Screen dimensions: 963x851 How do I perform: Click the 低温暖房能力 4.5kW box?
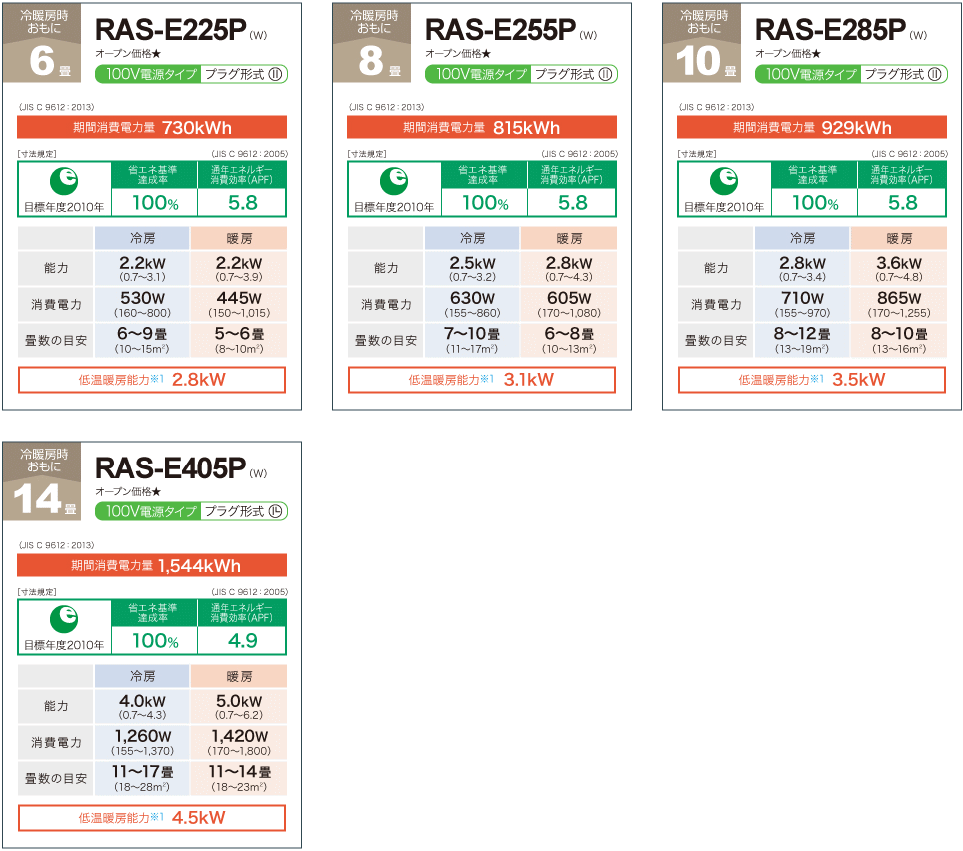(x=152, y=818)
